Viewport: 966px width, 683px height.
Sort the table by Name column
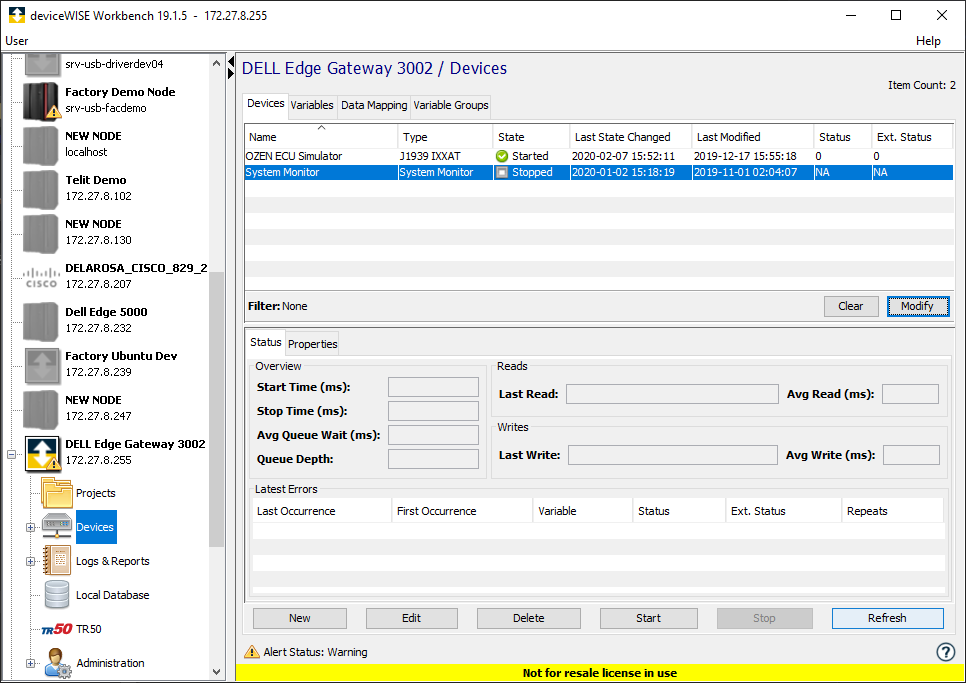pos(321,137)
